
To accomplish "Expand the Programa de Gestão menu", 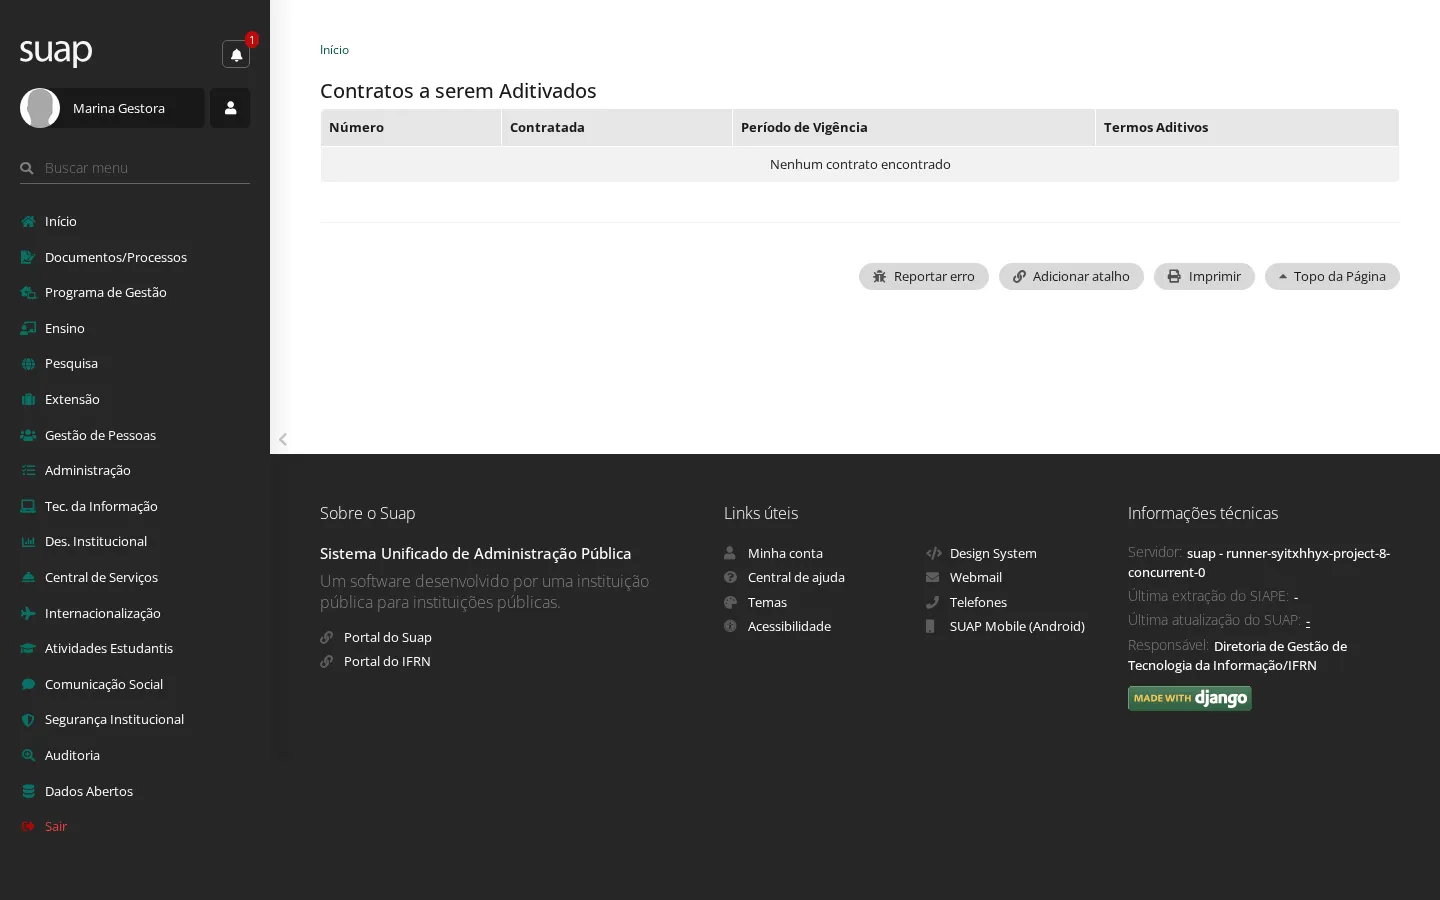I will click(135, 292).
